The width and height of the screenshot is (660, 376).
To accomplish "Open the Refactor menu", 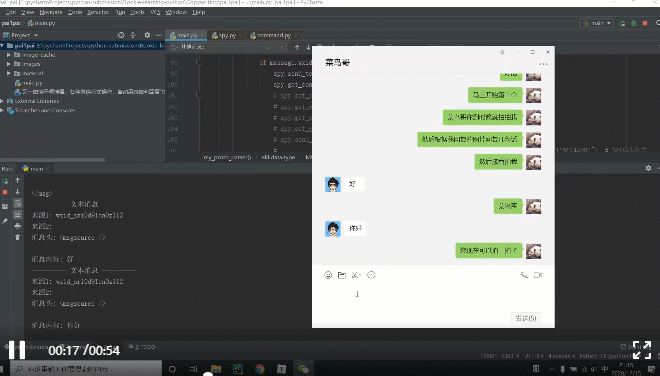I will click(98, 12).
